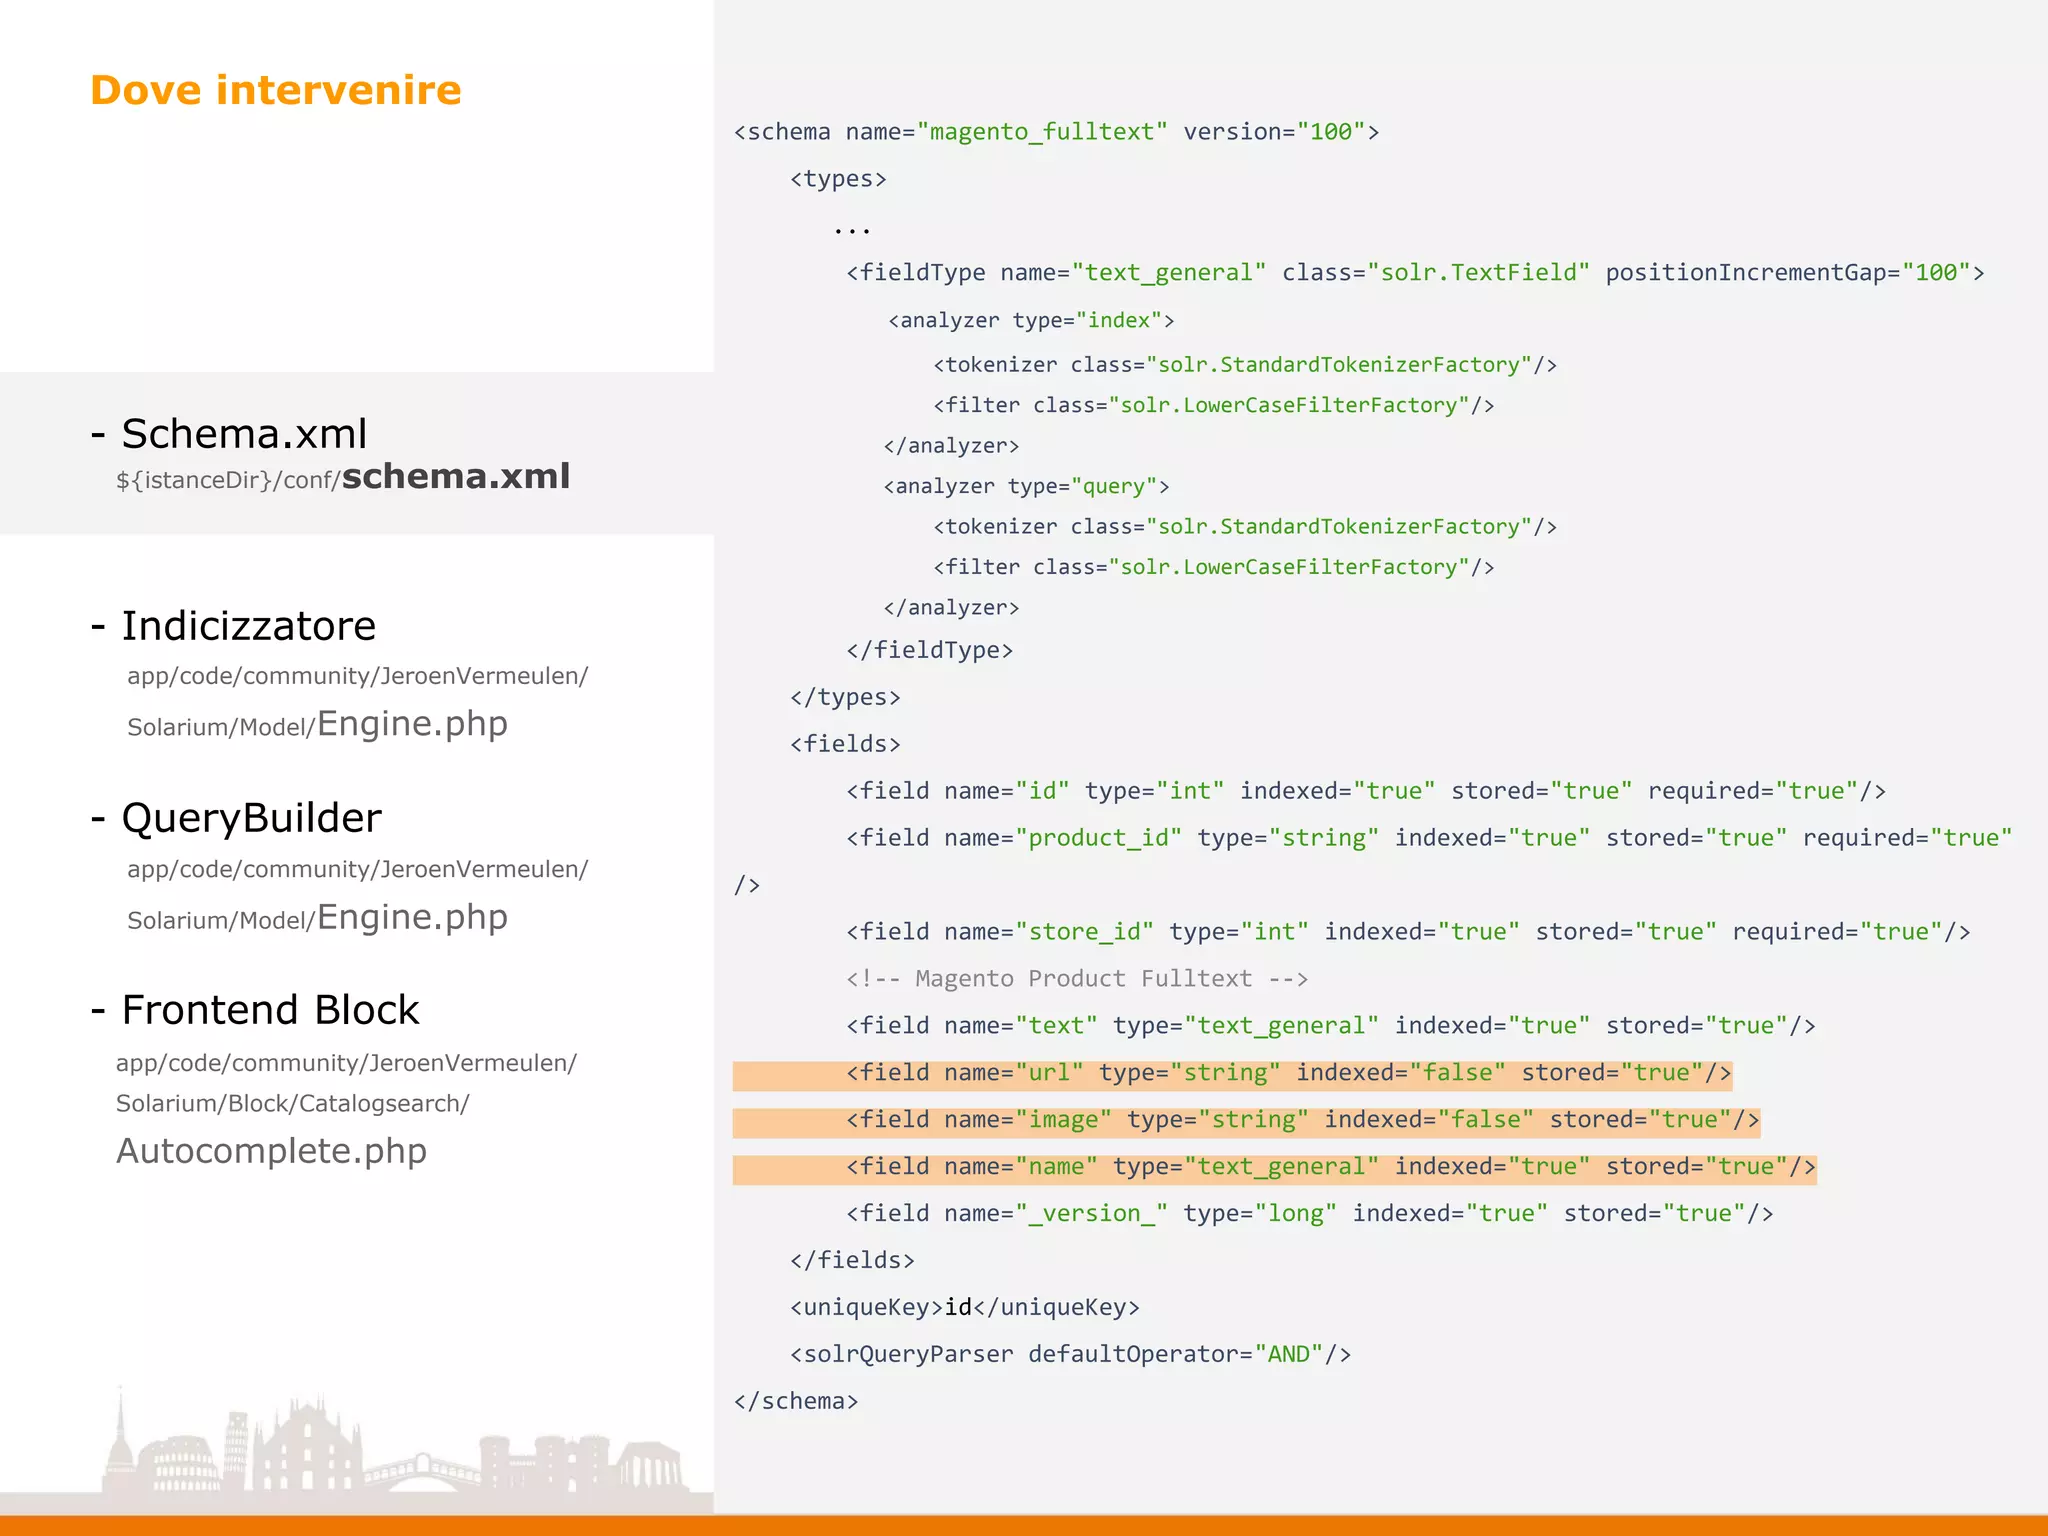Click the field name="store_id" line
2048x1536 pixels.
pyautogui.click(x=1408, y=932)
